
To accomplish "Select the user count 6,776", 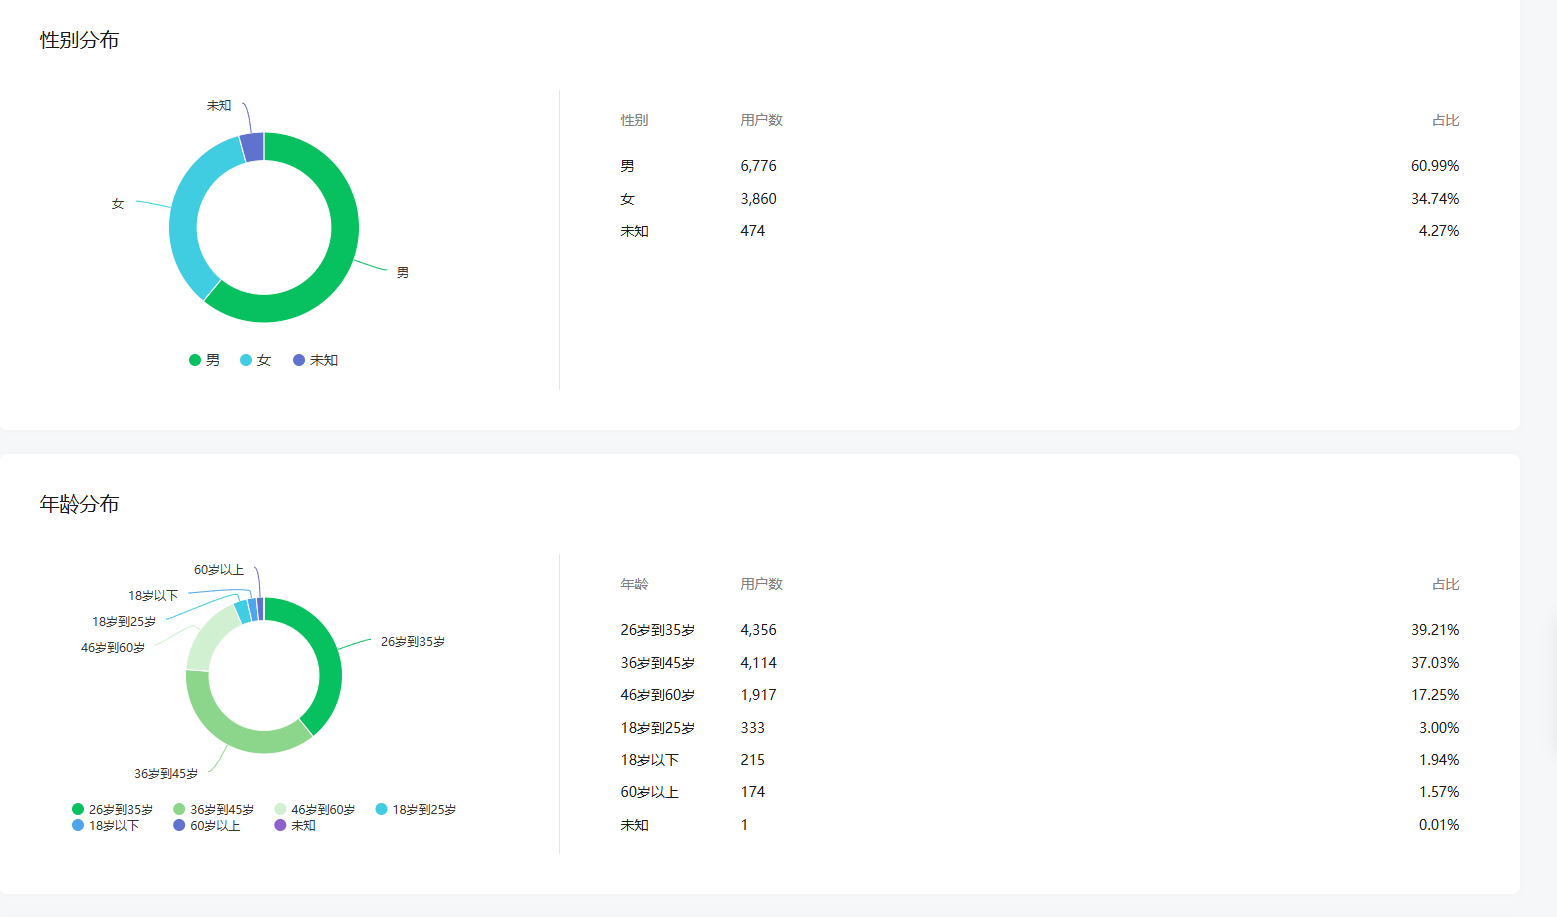I will click(x=758, y=166).
